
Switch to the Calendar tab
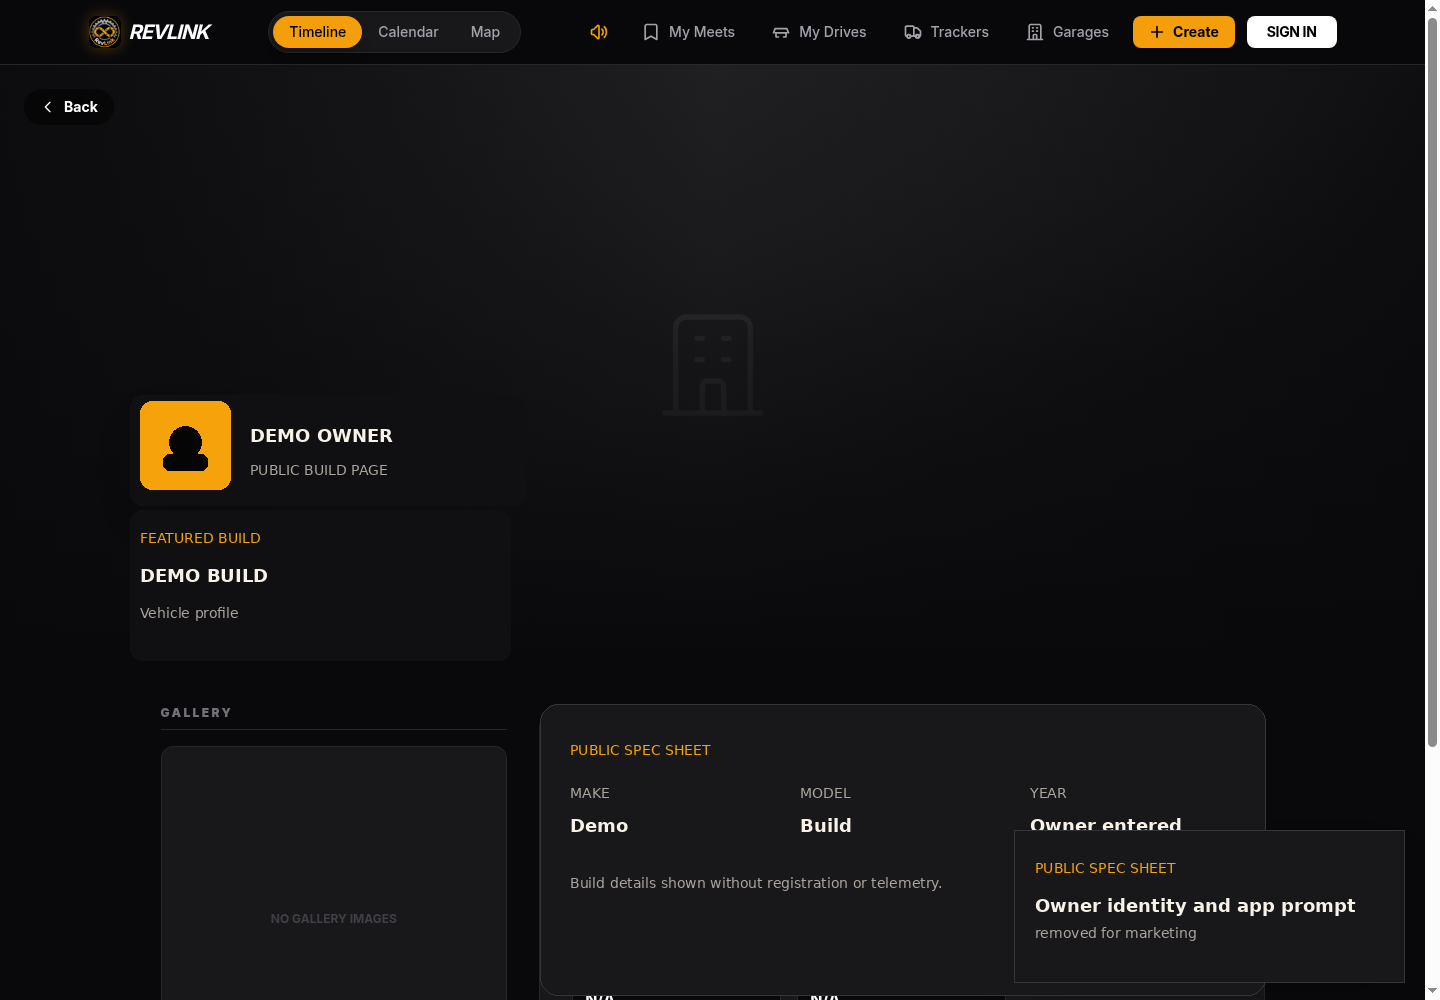408,32
